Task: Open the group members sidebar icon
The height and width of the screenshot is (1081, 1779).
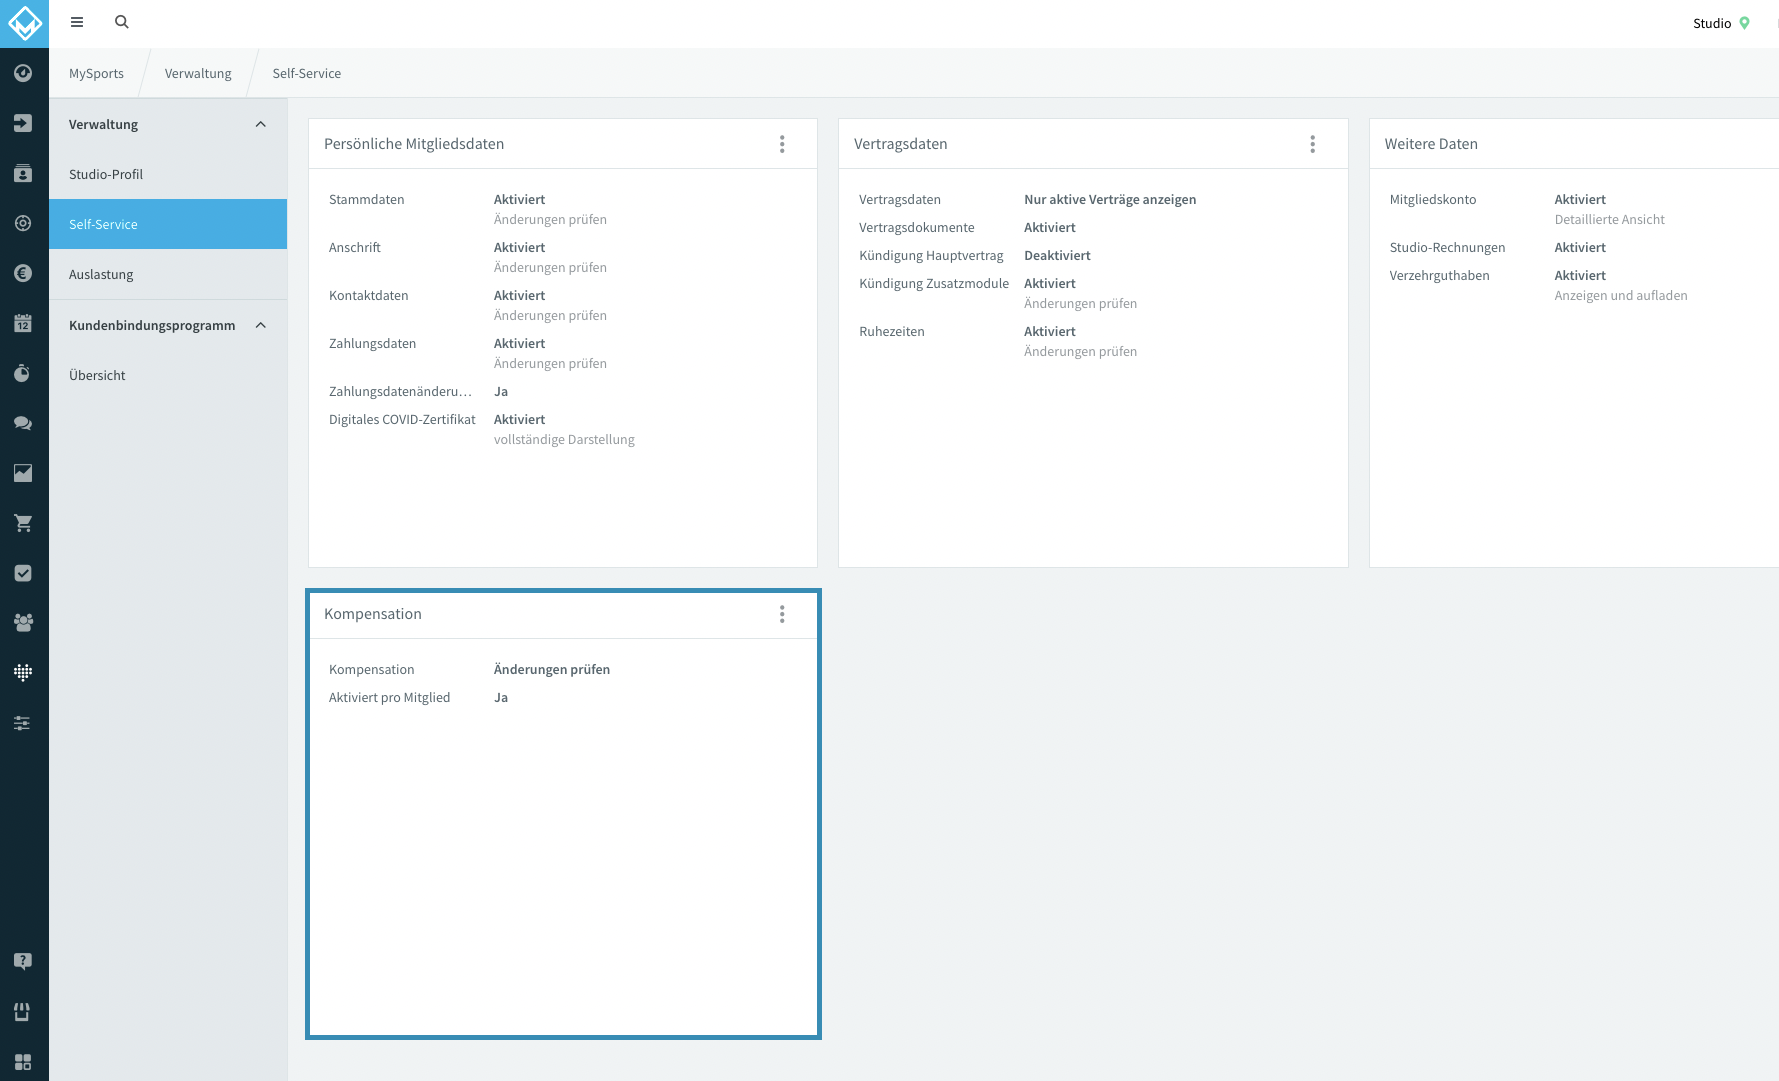Action: (23, 622)
